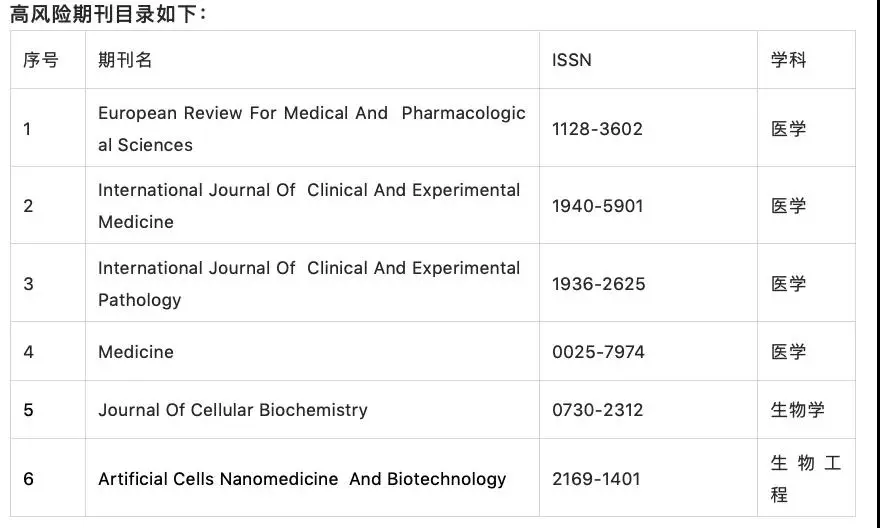Select ISSN 0730-2312 cell
Image resolution: width=880 pixels, height=528 pixels.
point(597,410)
